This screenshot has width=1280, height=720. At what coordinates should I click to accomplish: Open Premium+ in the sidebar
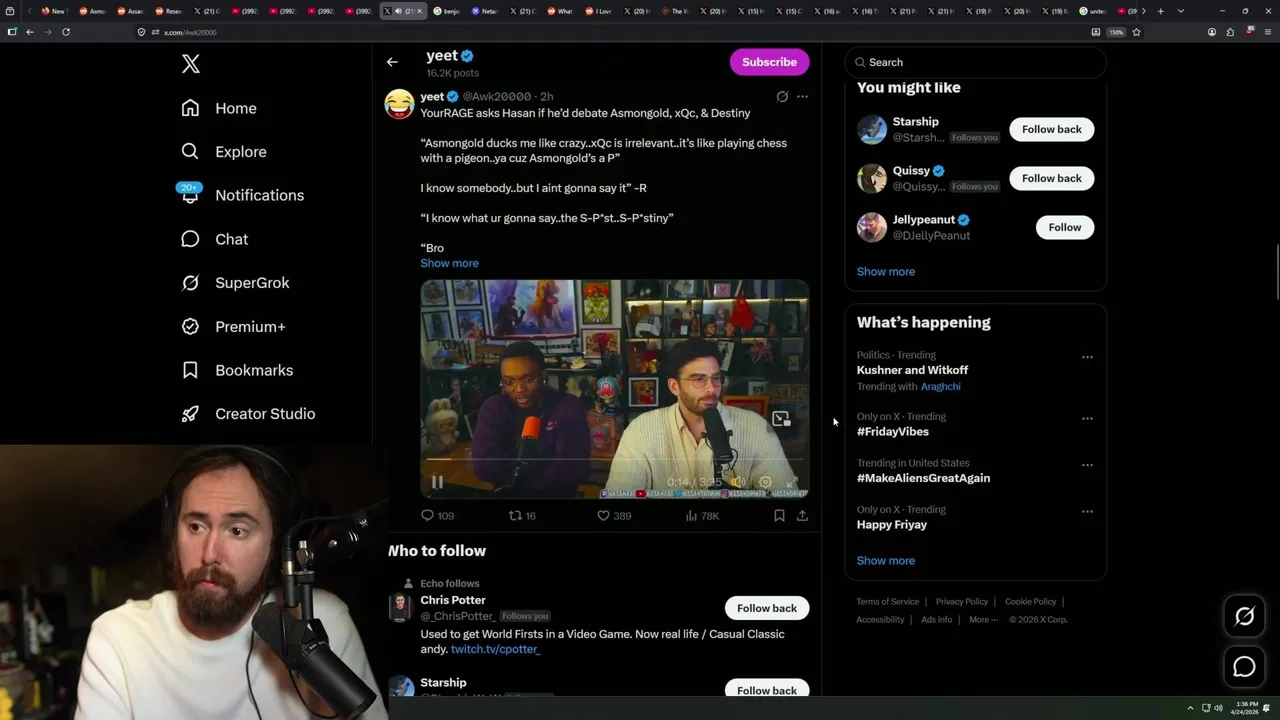[x=233, y=326]
